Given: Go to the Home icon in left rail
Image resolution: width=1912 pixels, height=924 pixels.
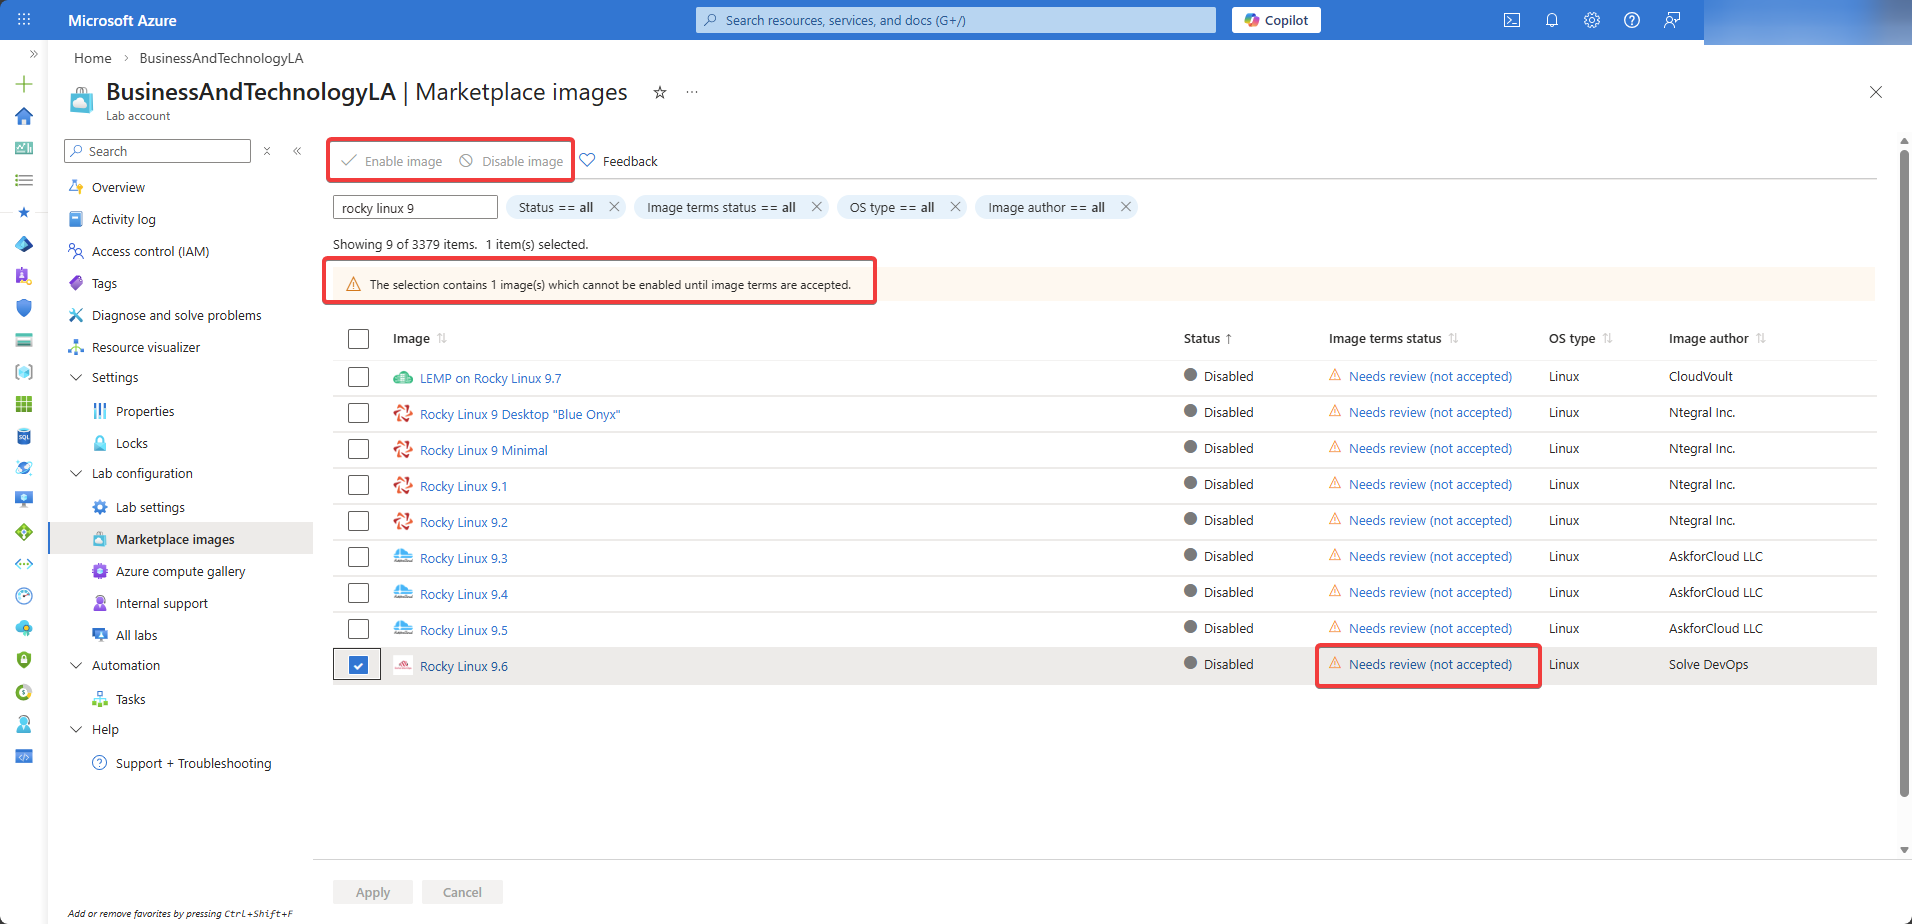Looking at the screenshot, I should pyautogui.click(x=24, y=116).
